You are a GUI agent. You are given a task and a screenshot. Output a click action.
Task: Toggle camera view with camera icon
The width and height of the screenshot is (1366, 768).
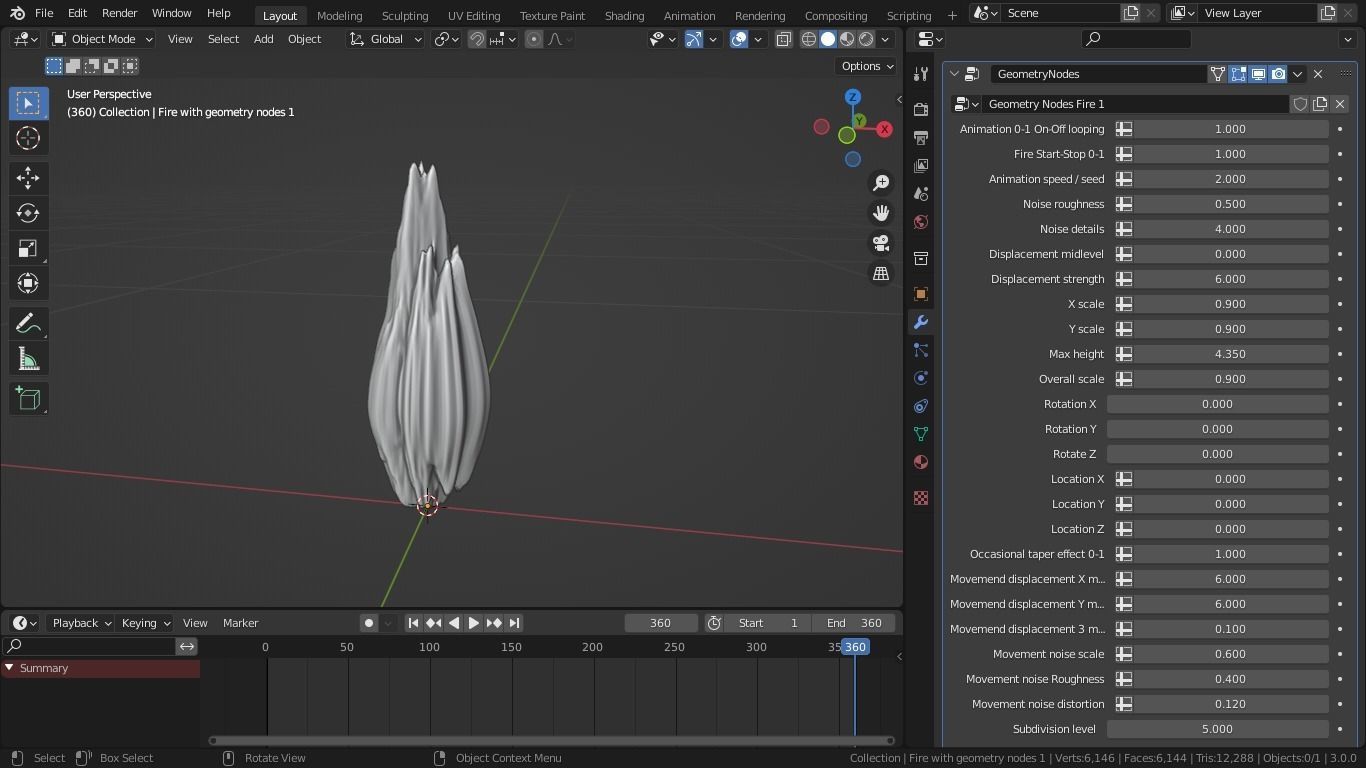(881, 243)
